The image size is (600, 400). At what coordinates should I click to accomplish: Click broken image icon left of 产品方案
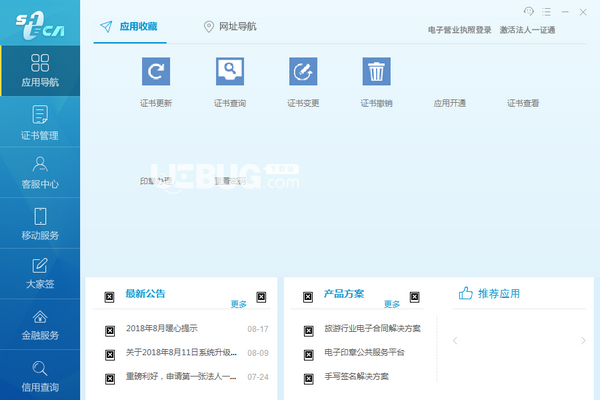pyautogui.click(x=308, y=297)
